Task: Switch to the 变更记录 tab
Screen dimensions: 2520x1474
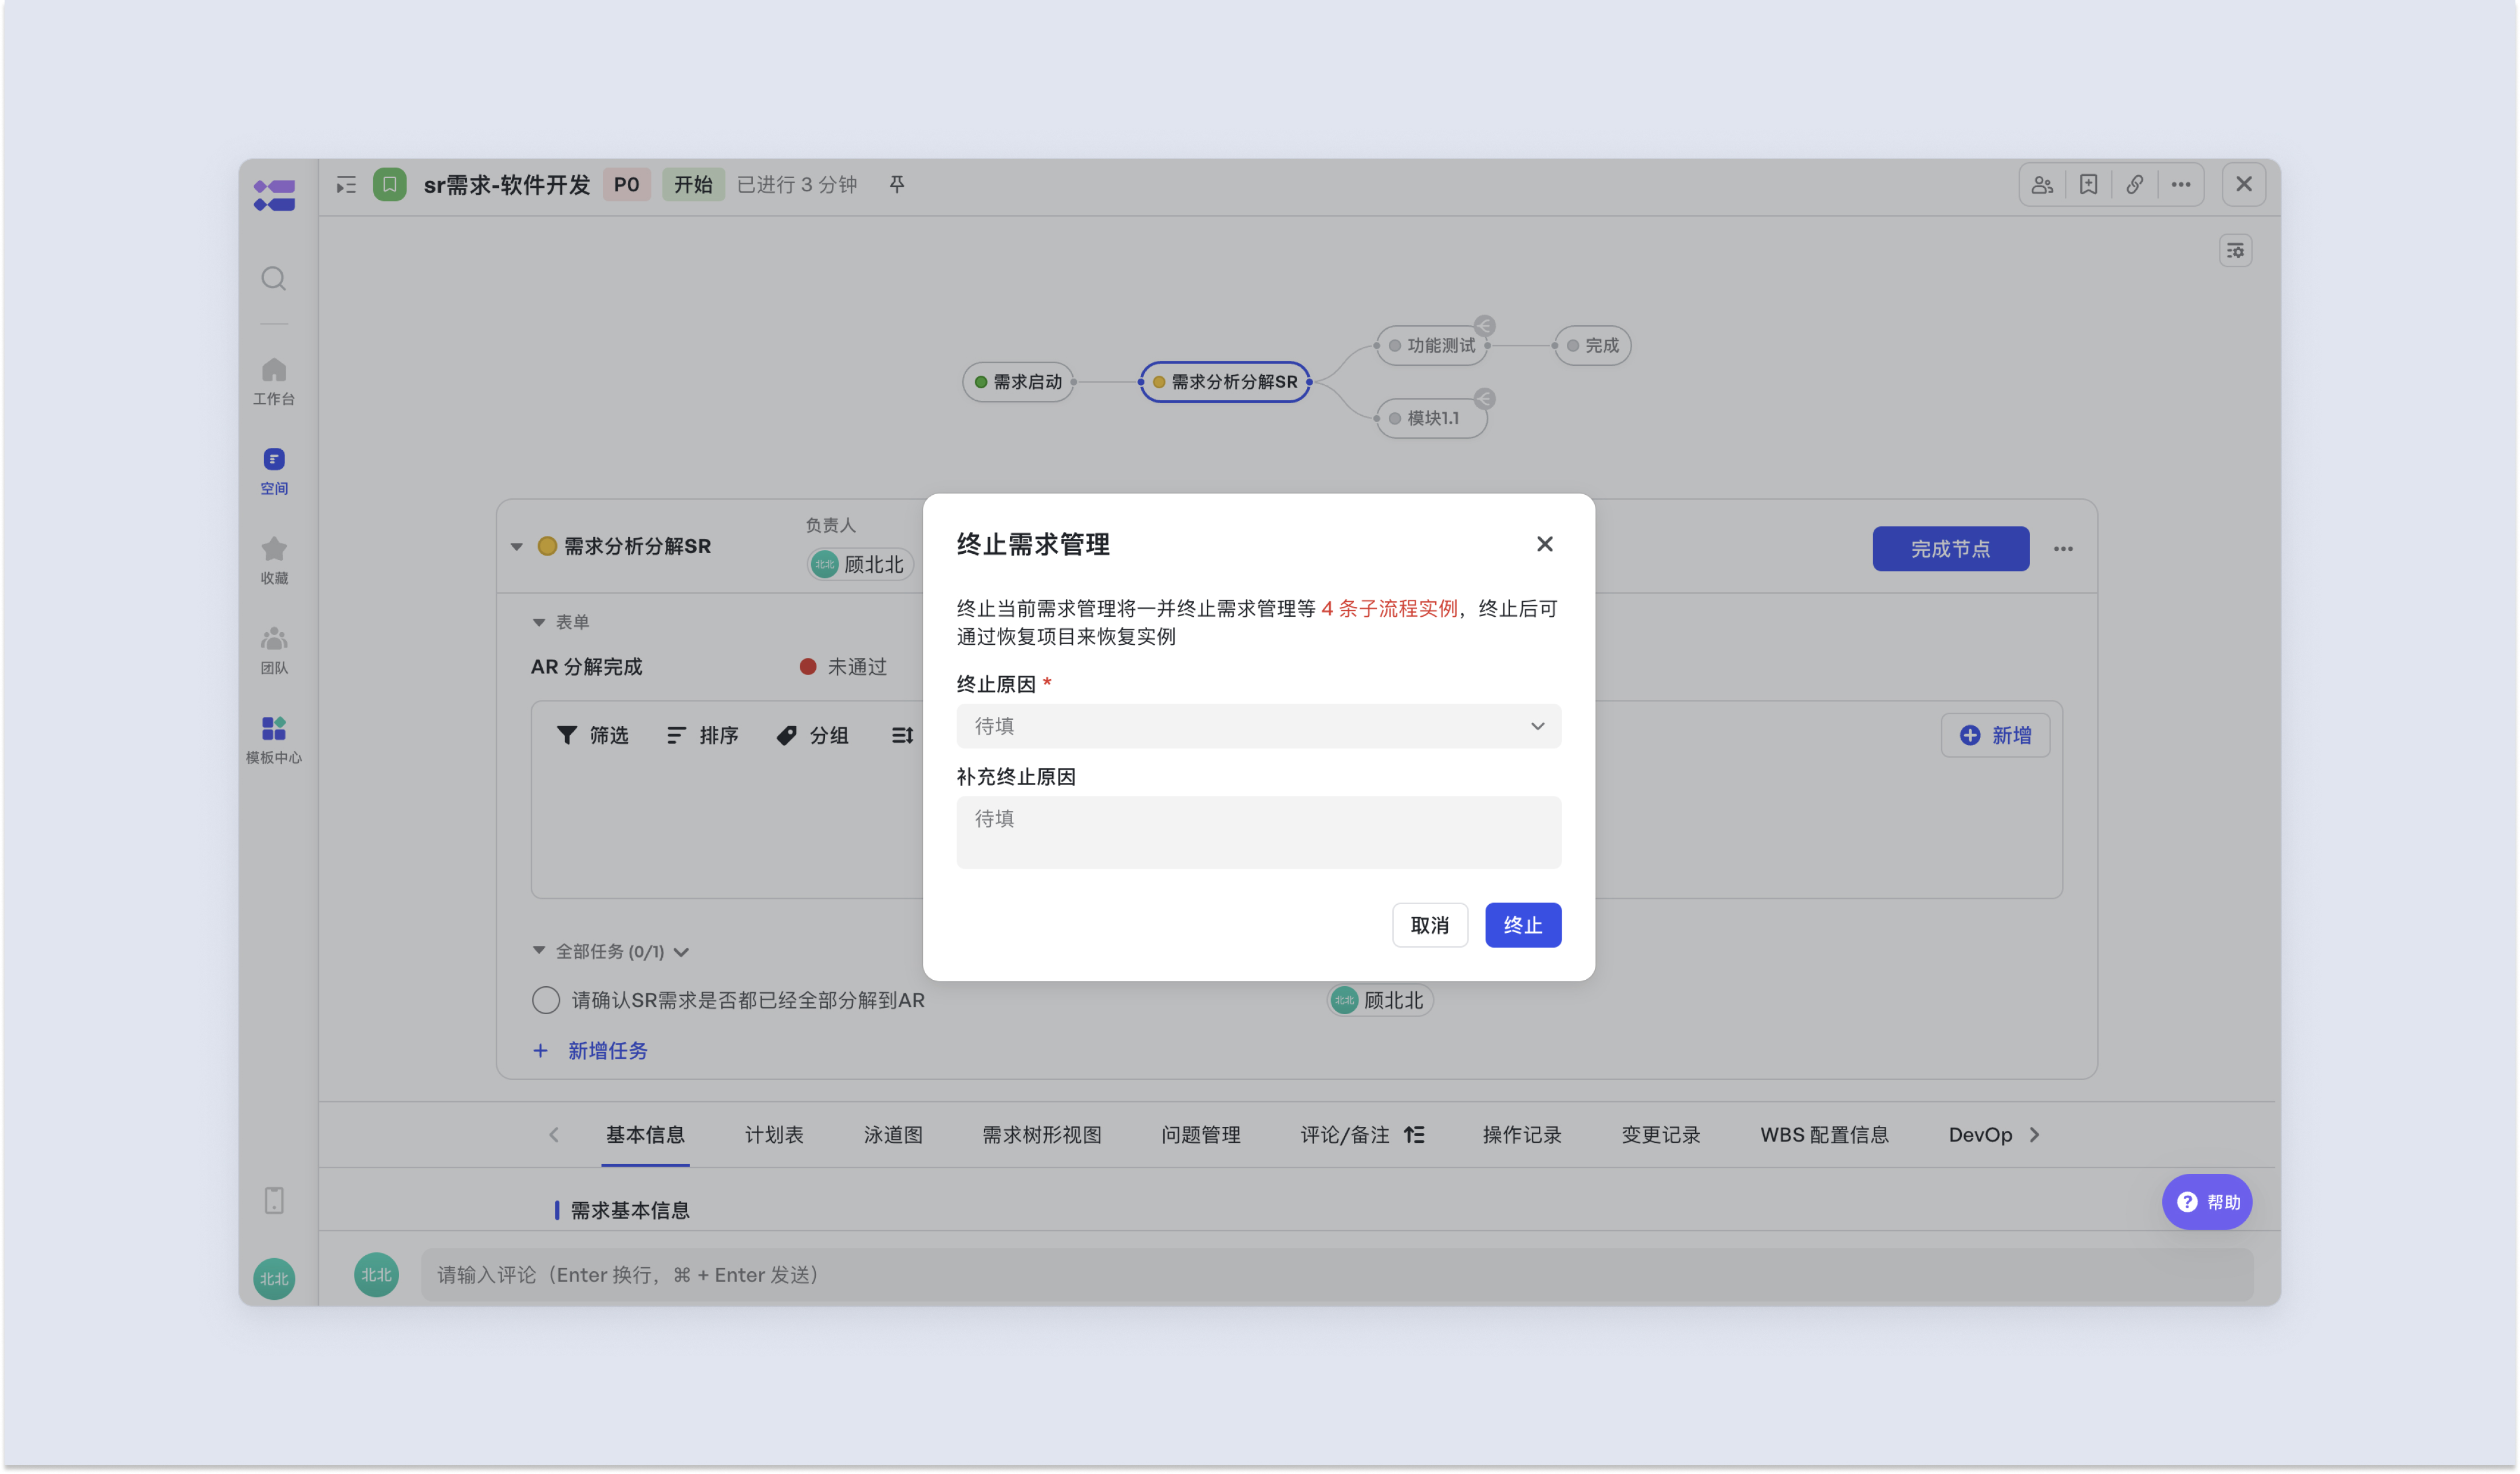Action: [x=1661, y=1134]
